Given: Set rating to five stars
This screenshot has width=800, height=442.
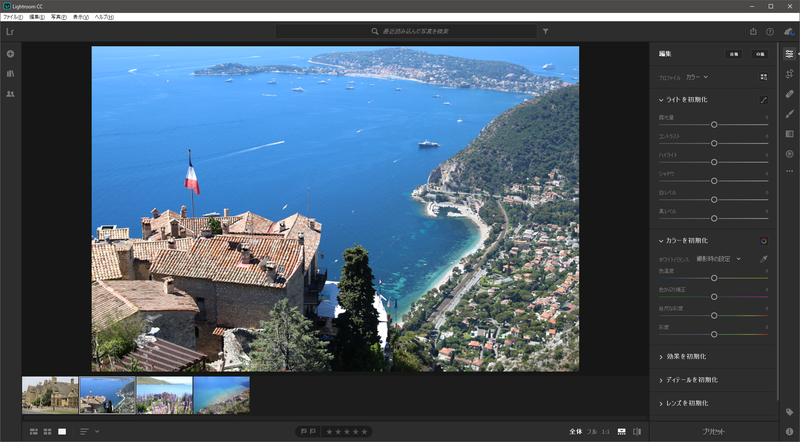Looking at the screenshot, I should tap(364, 432).
